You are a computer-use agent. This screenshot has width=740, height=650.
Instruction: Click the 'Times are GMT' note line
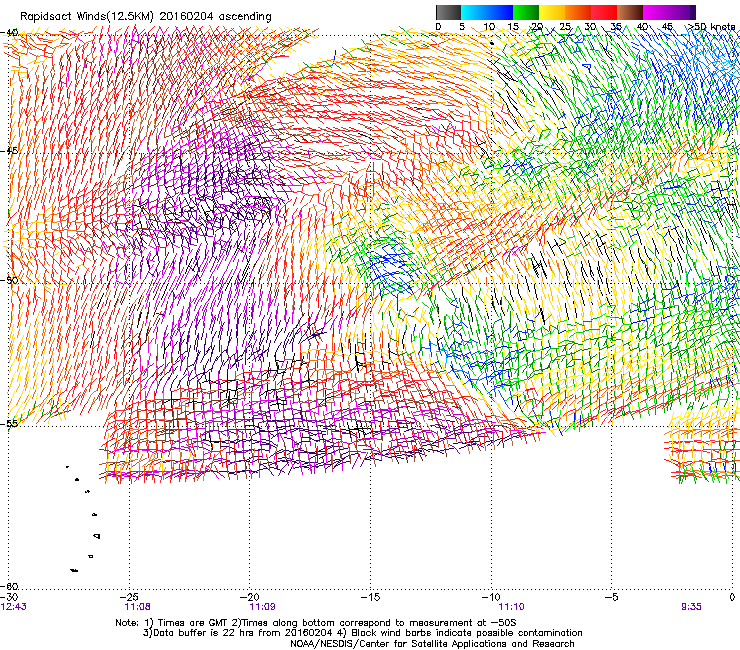(316, 623)
